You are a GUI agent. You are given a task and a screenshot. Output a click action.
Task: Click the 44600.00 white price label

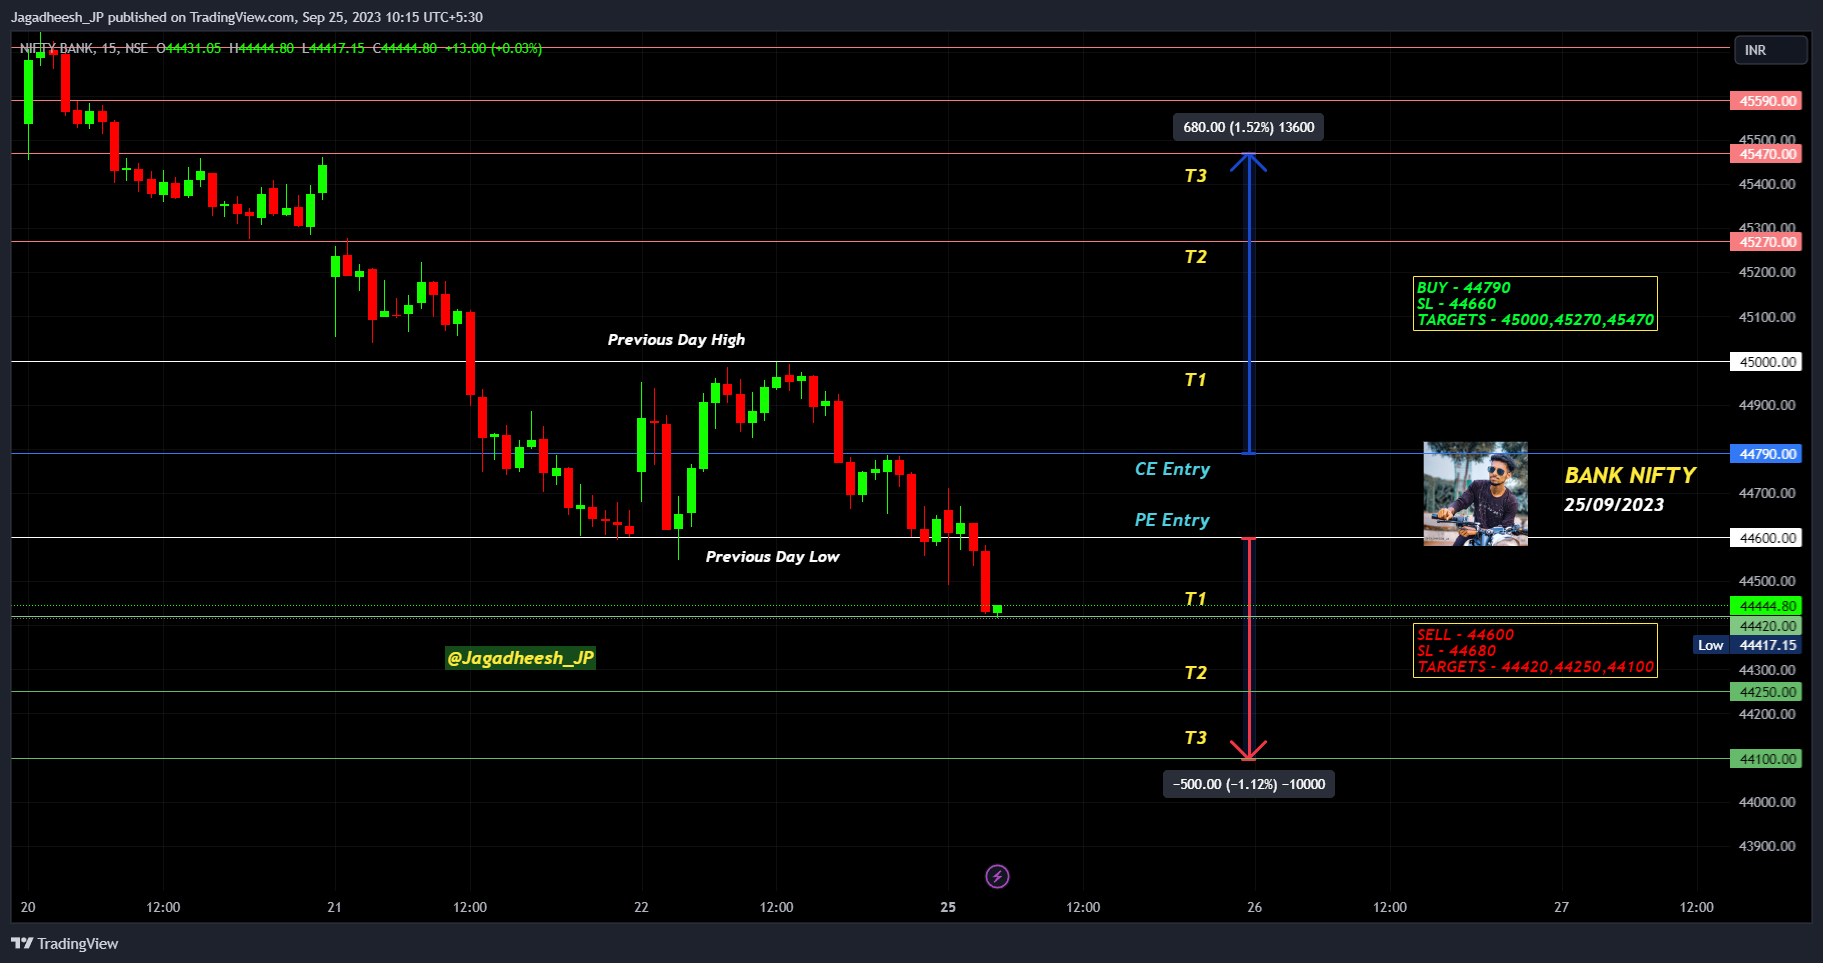(1766, 538)
